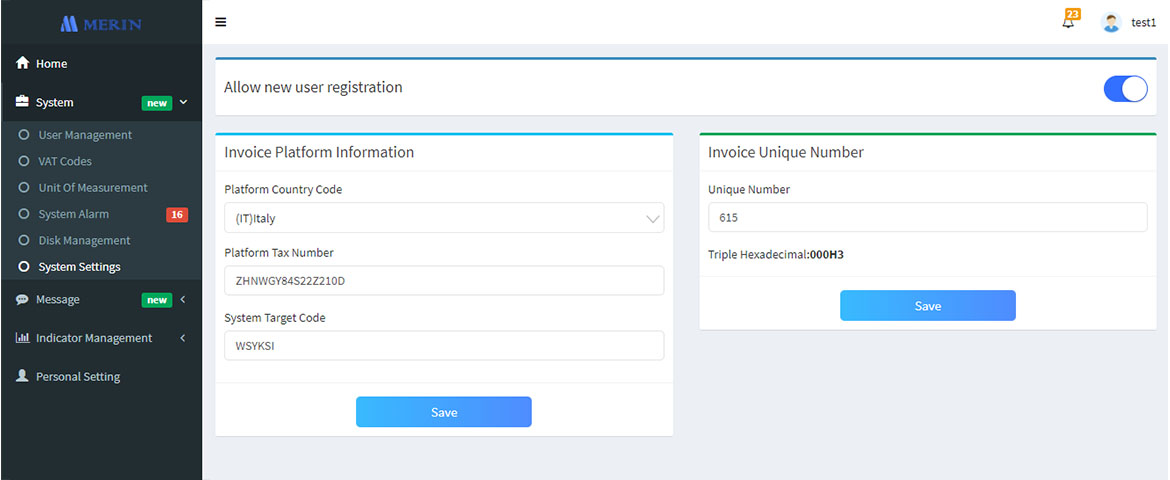Viewport: 1170px width, 480px height.
Task: Click the Platform Tax Number field
Action: point(444,281)
